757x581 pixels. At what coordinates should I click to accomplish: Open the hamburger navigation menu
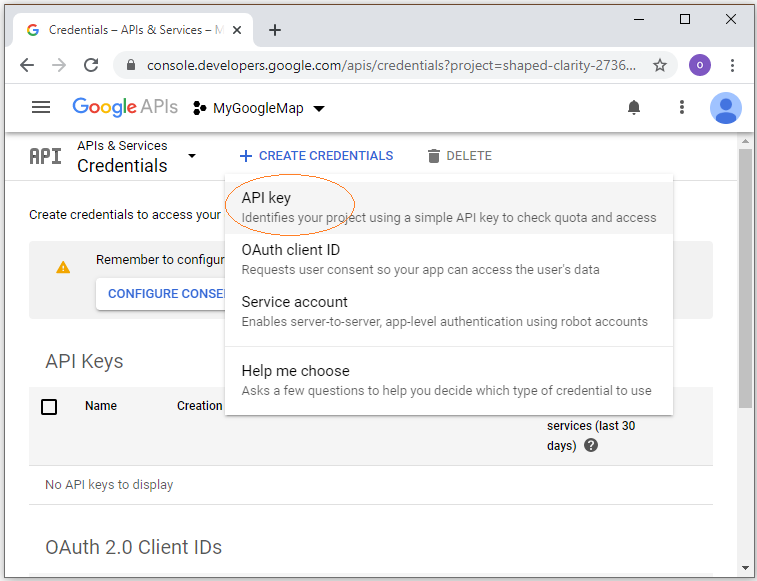41,107
